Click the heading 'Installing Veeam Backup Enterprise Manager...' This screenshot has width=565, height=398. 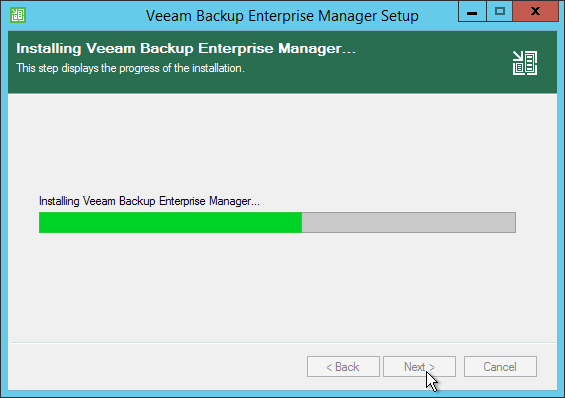coord(186,48)
